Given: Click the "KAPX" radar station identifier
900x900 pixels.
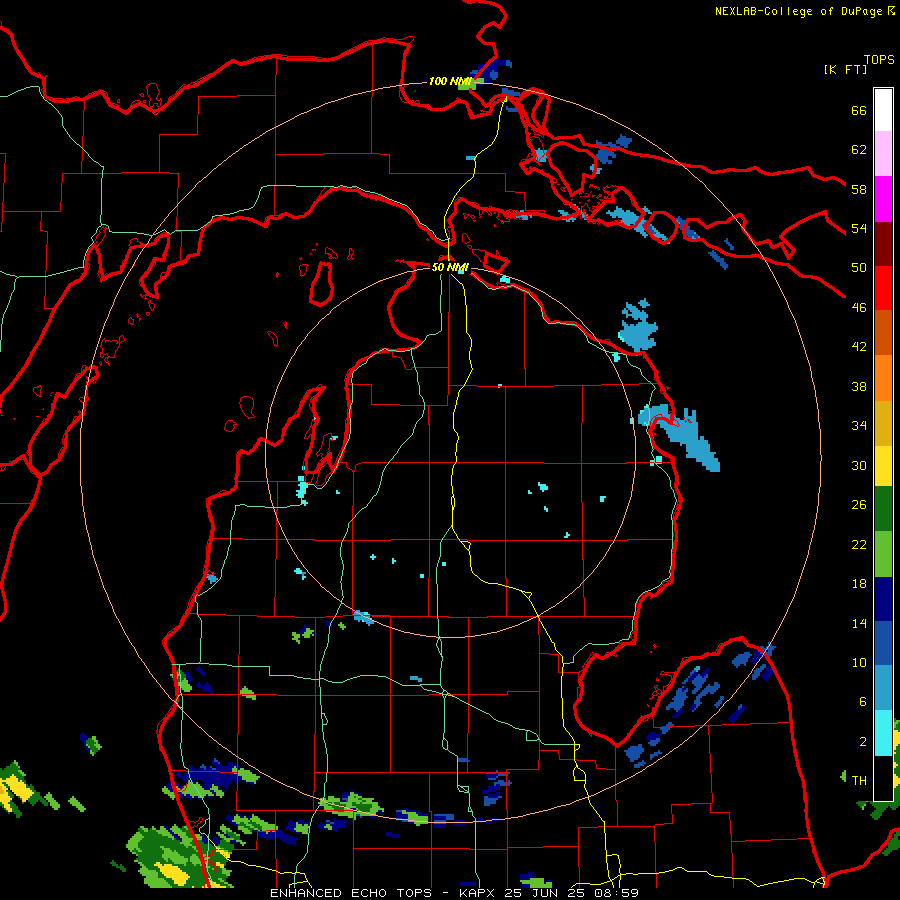Looking at the screenshot, I should click(x=479, y=893).
